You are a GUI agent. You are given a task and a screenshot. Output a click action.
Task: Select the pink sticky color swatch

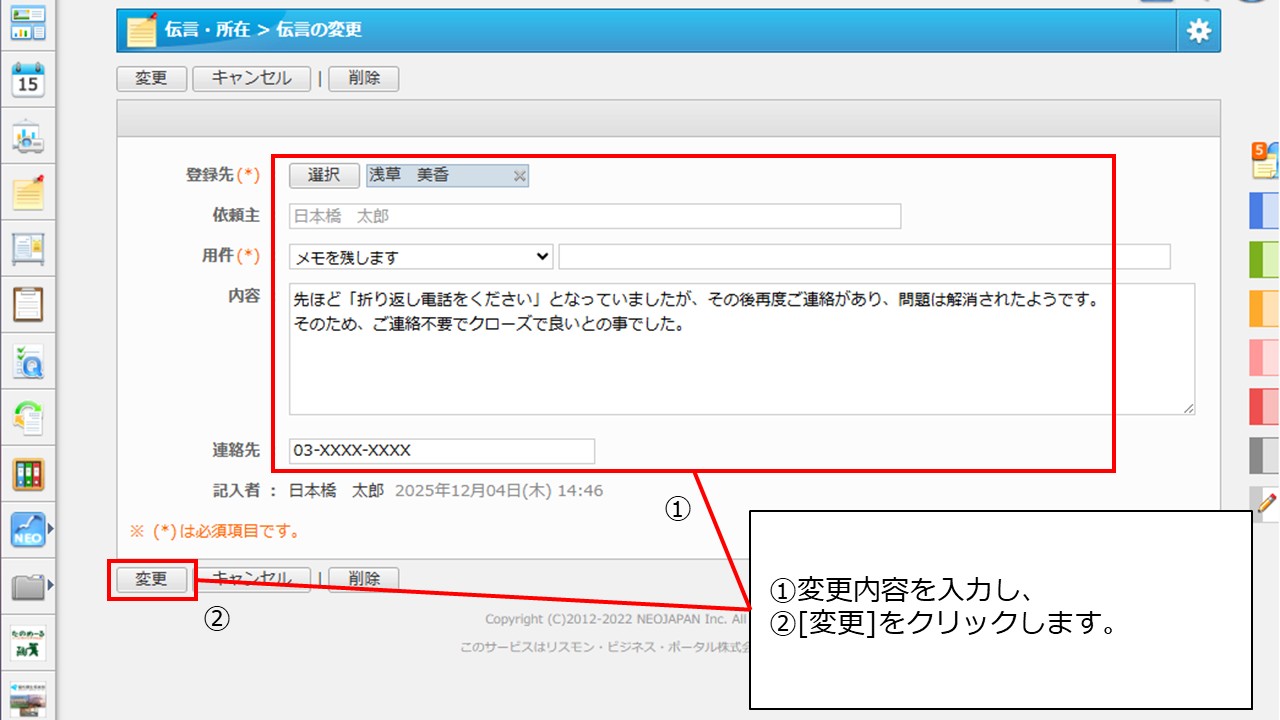point(1265,357)
